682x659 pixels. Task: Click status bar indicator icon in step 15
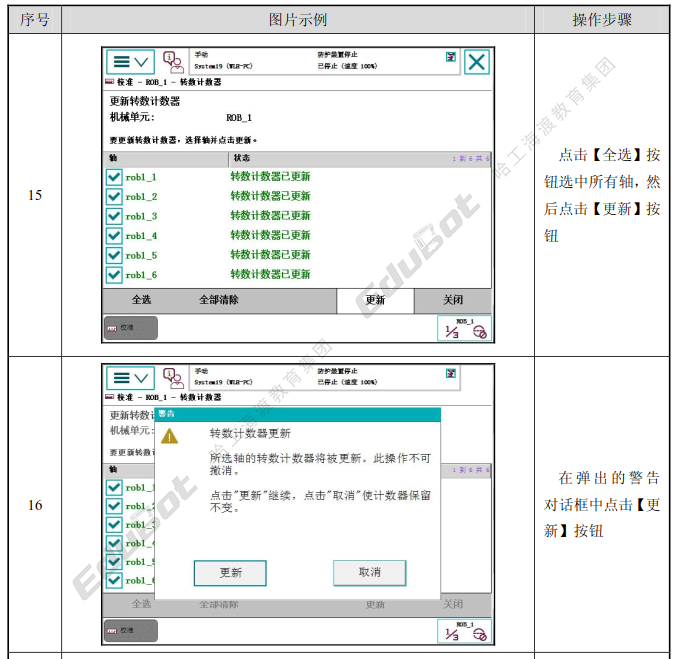click(x=451, y=57)
